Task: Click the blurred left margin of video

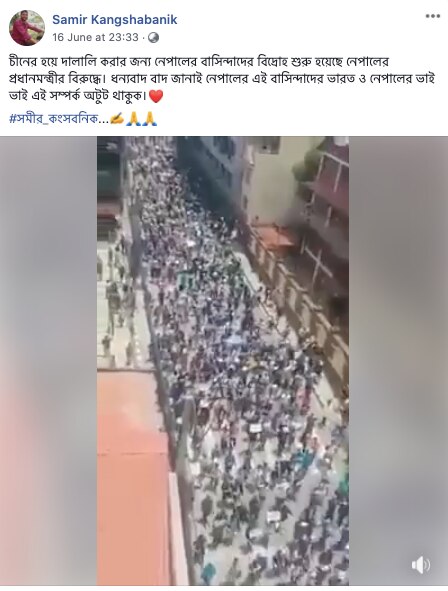Action: pos(48,361)
